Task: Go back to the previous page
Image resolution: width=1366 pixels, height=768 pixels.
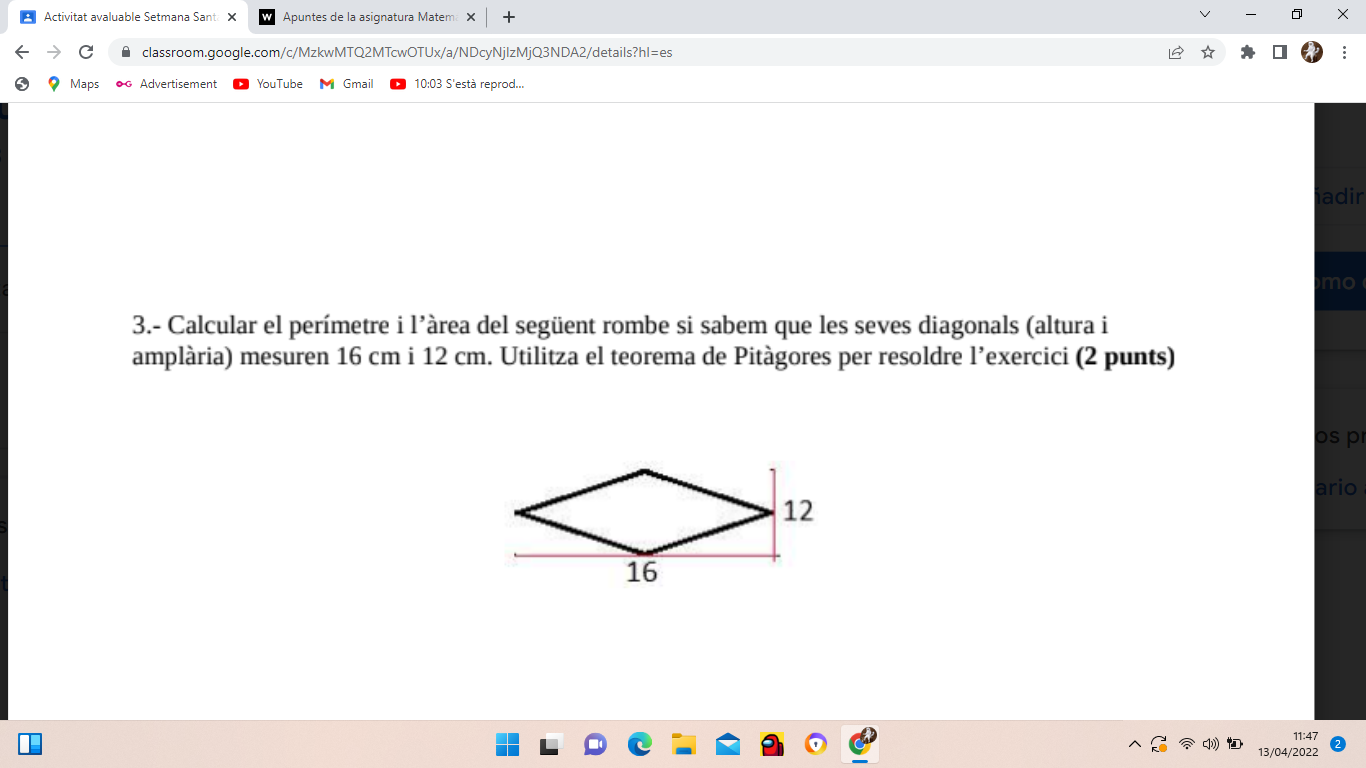Action: click(x=21, y=52)
